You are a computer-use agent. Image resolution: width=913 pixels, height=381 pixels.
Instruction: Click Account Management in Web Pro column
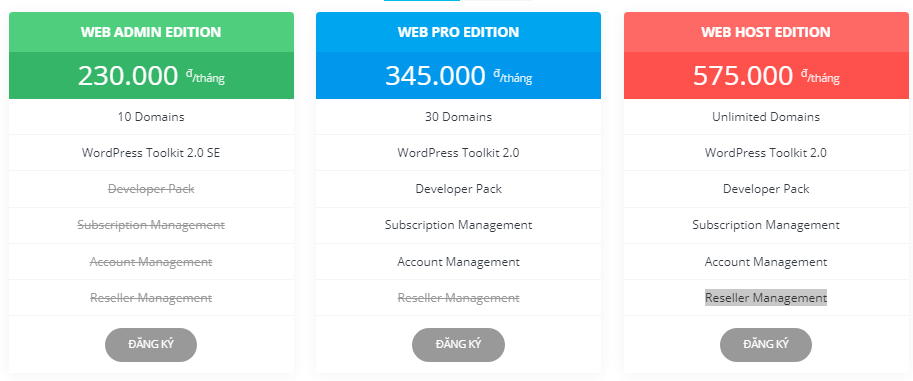point(458,262)
